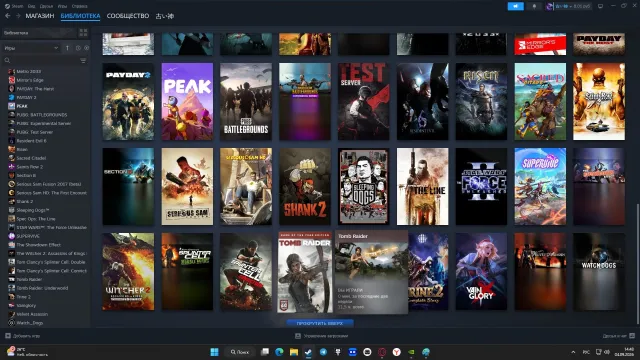Open the Игры filter dropdown
This screenshot has width=640, height=360.
(31, 48)
